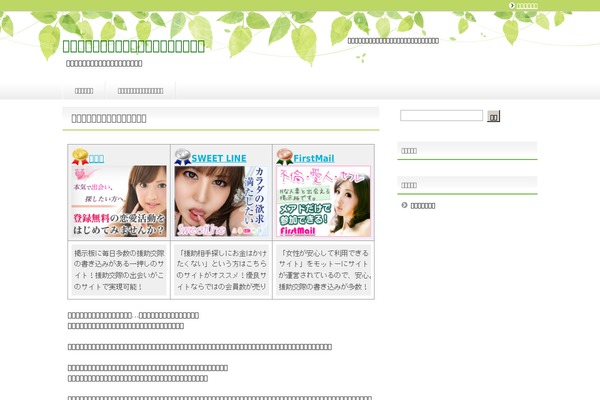The width and height of the screenshot is (600, 400).
Task: Click the bronze medal icon beside FirstMail
Action: coord(284,157)
